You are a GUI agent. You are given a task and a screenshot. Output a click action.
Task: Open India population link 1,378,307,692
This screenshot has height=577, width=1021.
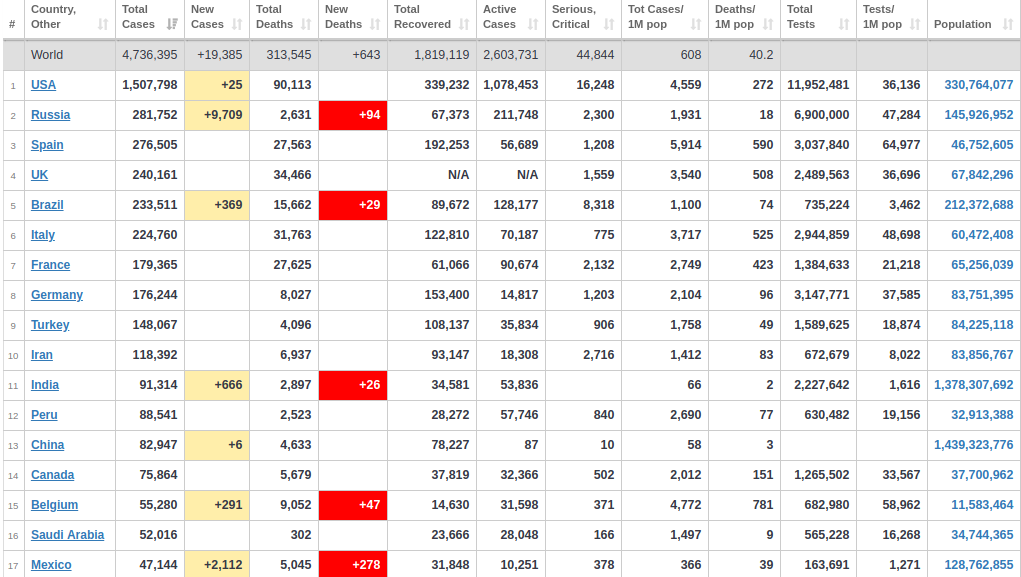(x=973, y=384)
